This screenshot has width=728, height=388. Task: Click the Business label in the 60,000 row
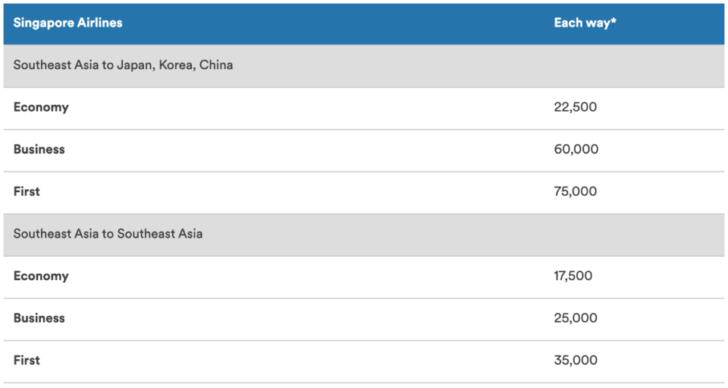pos(39,149)
